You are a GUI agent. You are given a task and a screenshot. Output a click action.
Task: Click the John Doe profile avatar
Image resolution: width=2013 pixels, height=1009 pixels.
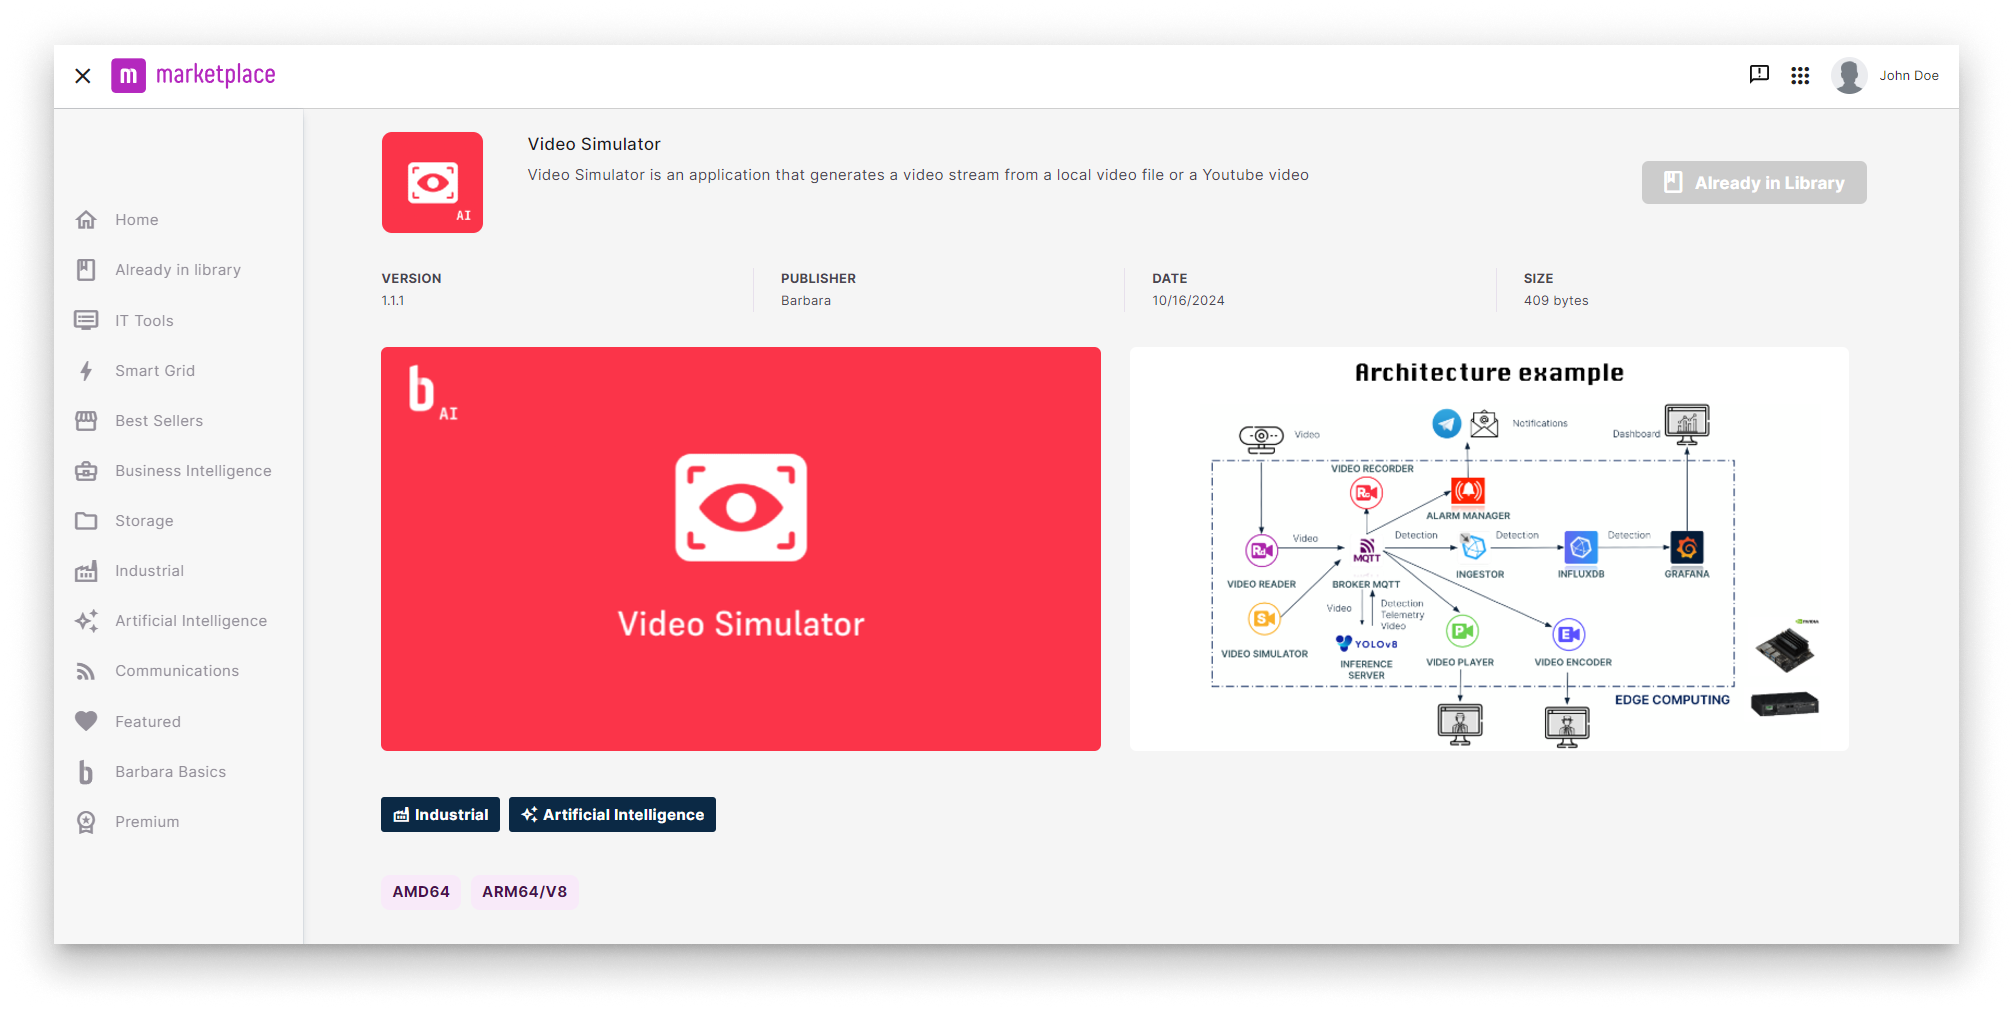1849,76
